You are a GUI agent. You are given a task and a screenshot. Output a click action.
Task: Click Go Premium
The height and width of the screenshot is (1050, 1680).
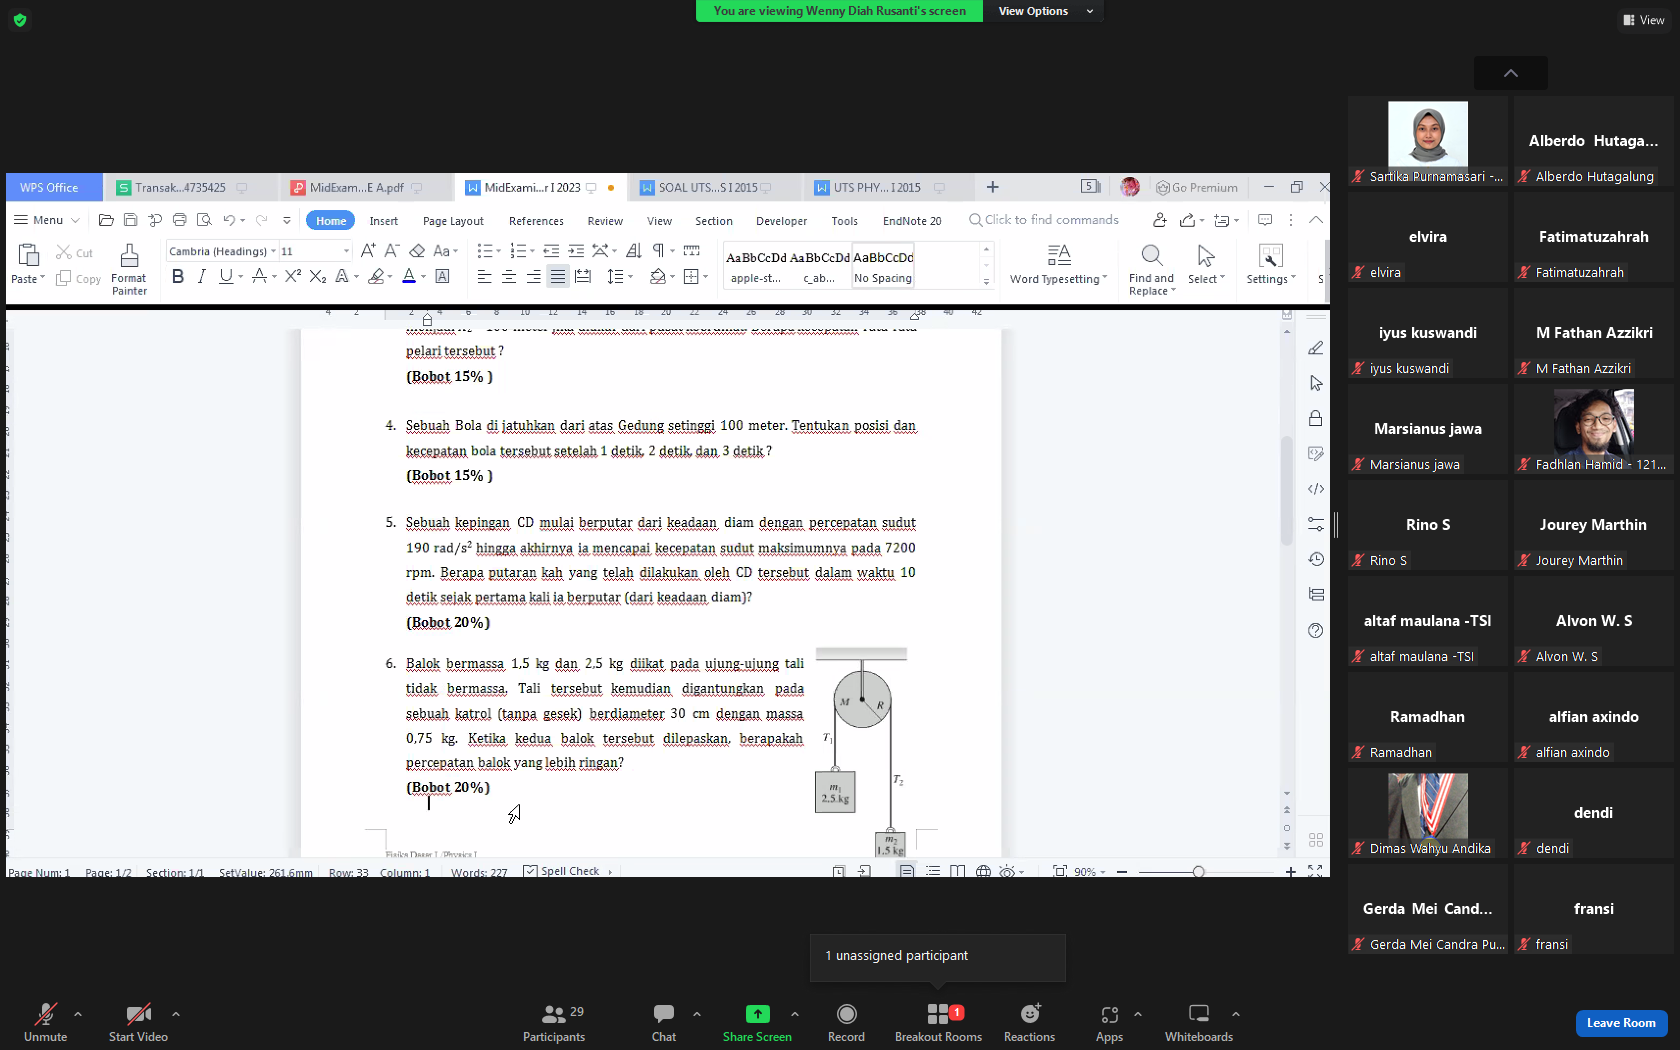coord(1197,187)
